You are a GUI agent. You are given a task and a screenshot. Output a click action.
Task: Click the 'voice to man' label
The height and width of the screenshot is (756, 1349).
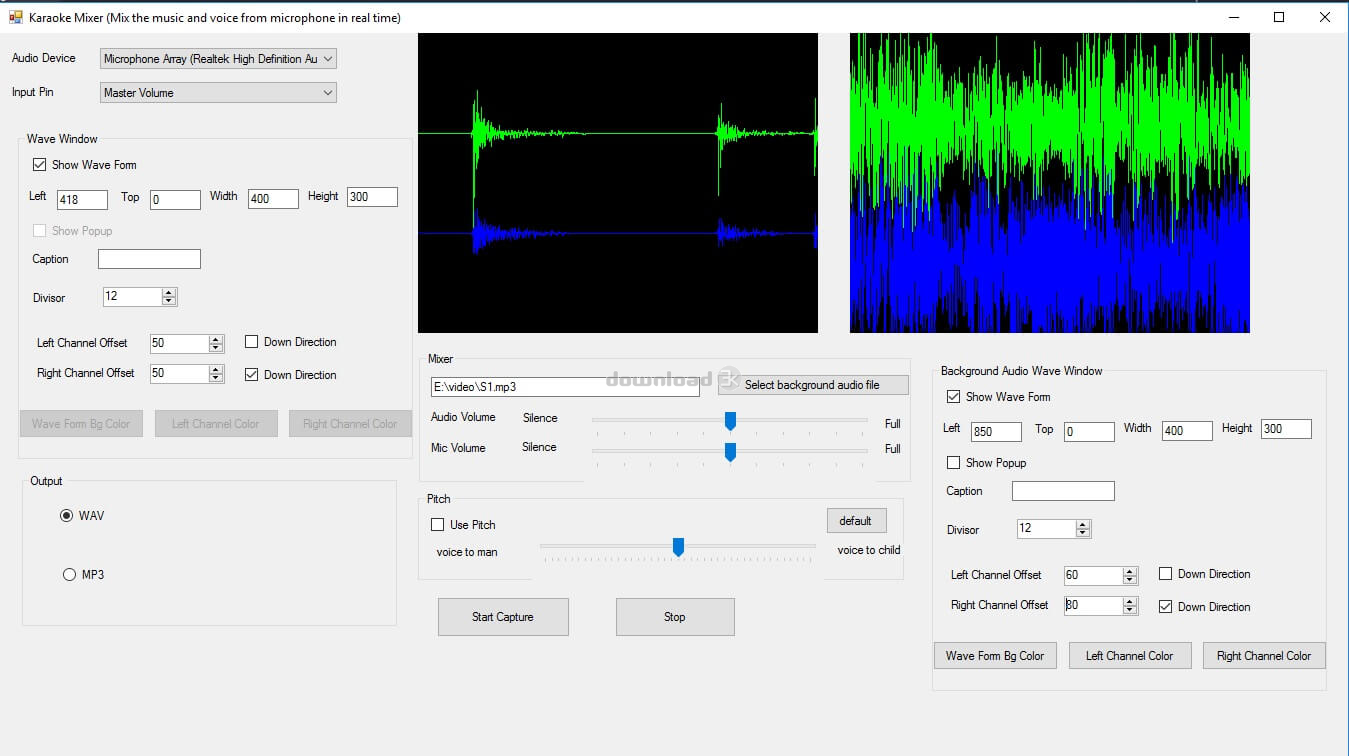[x=467, y=552]
